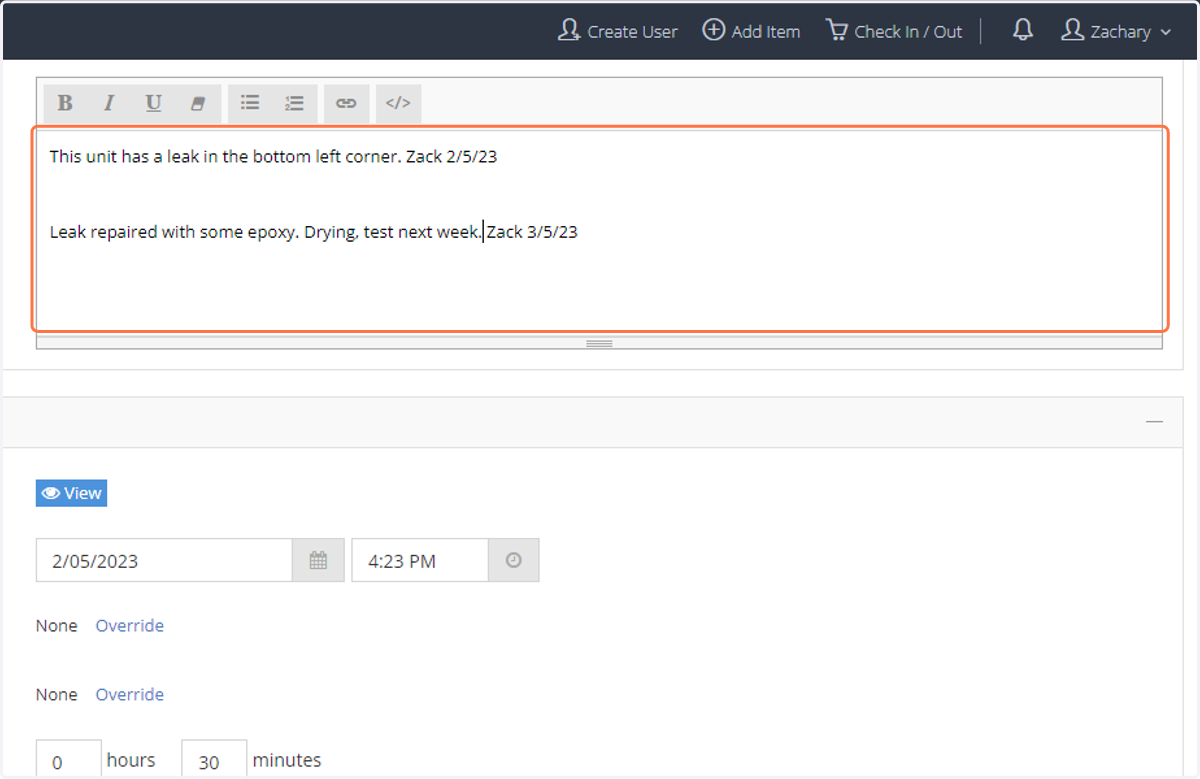Click Create User in top bar
This screenshot has height=779, width=1200.
click(x=618, y=31)
